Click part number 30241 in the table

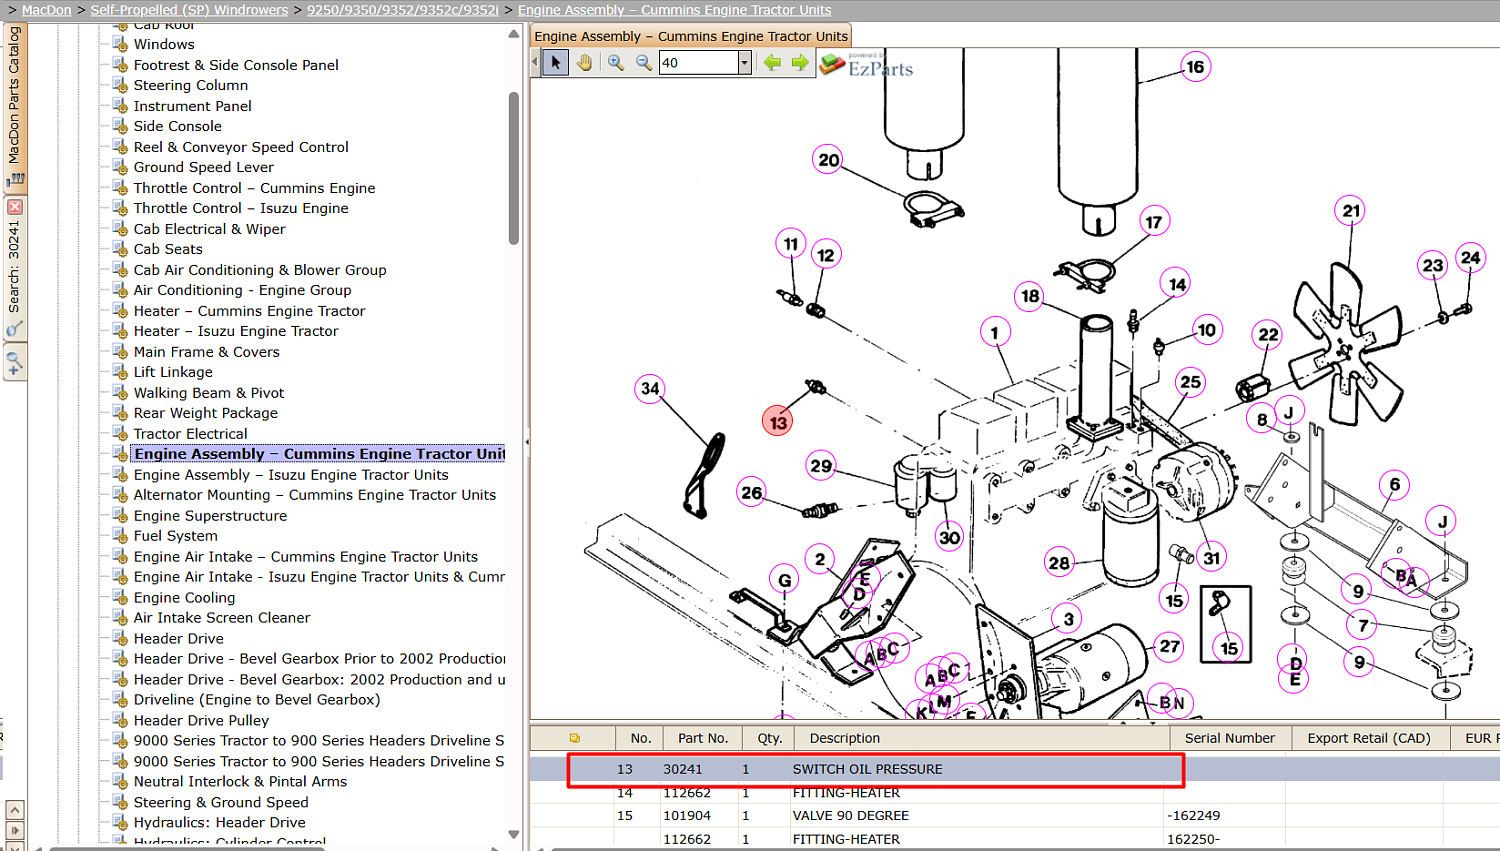(683, 769)
